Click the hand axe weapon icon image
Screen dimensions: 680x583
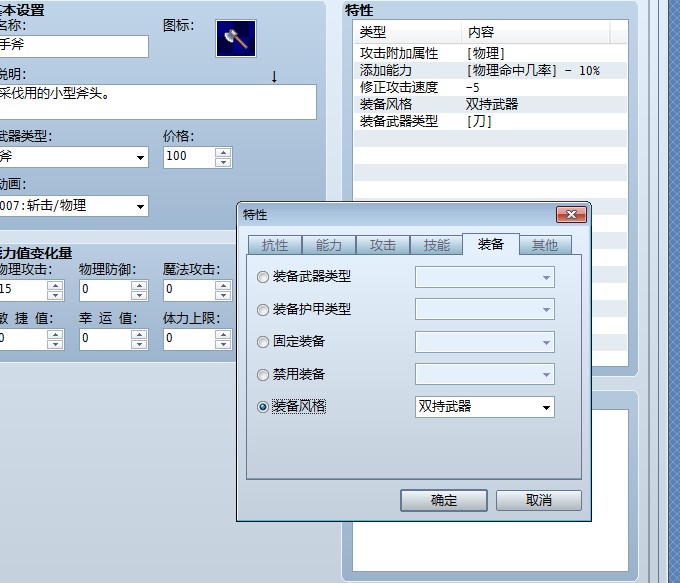236,39
